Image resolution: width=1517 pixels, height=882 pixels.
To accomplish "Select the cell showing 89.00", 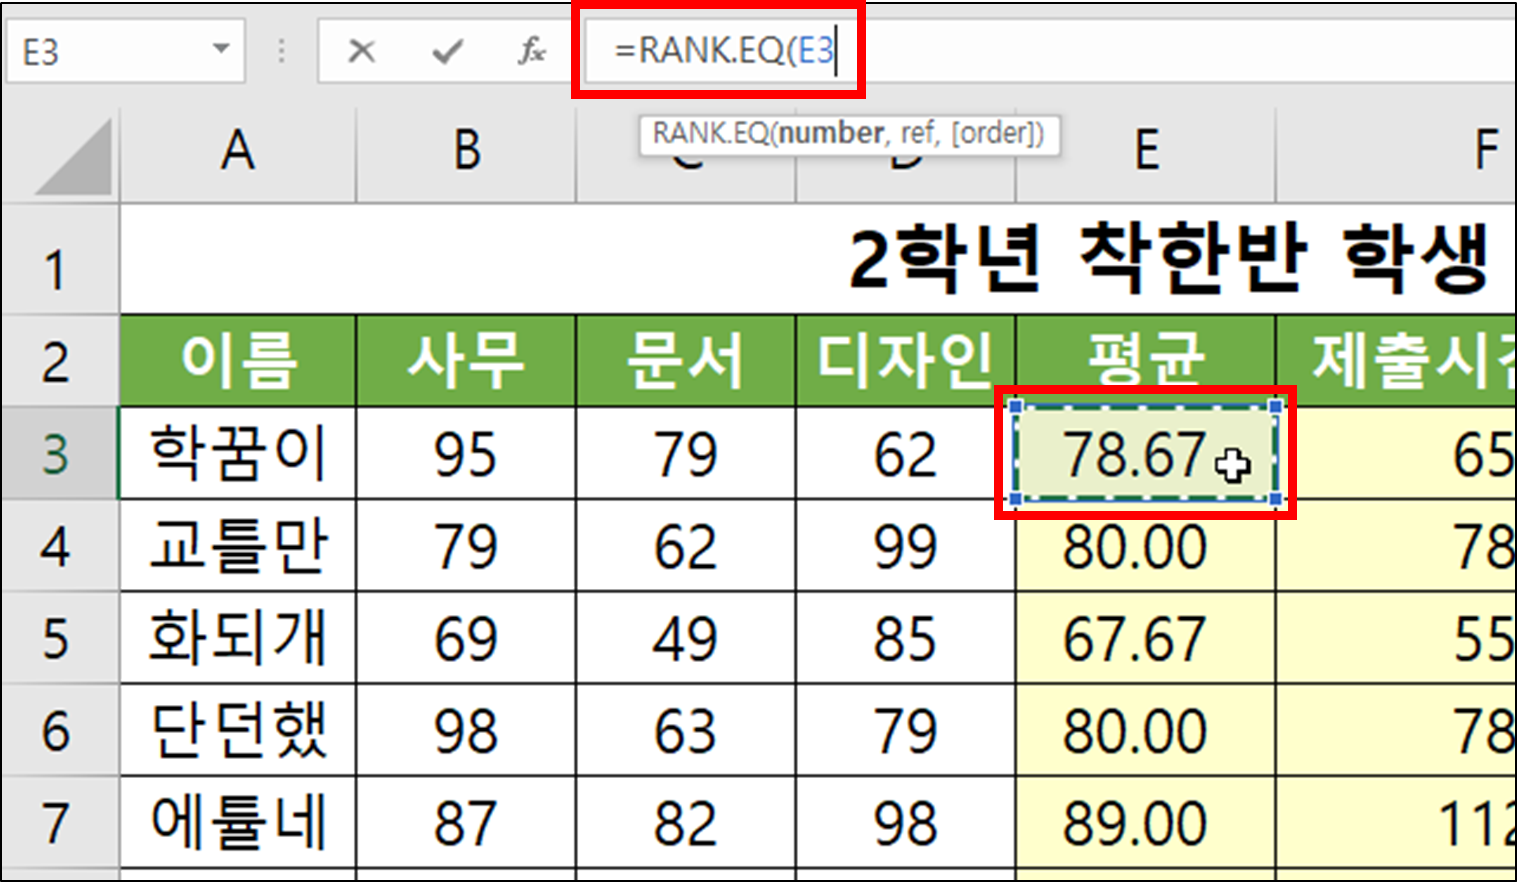I will tap(1145, 822).
